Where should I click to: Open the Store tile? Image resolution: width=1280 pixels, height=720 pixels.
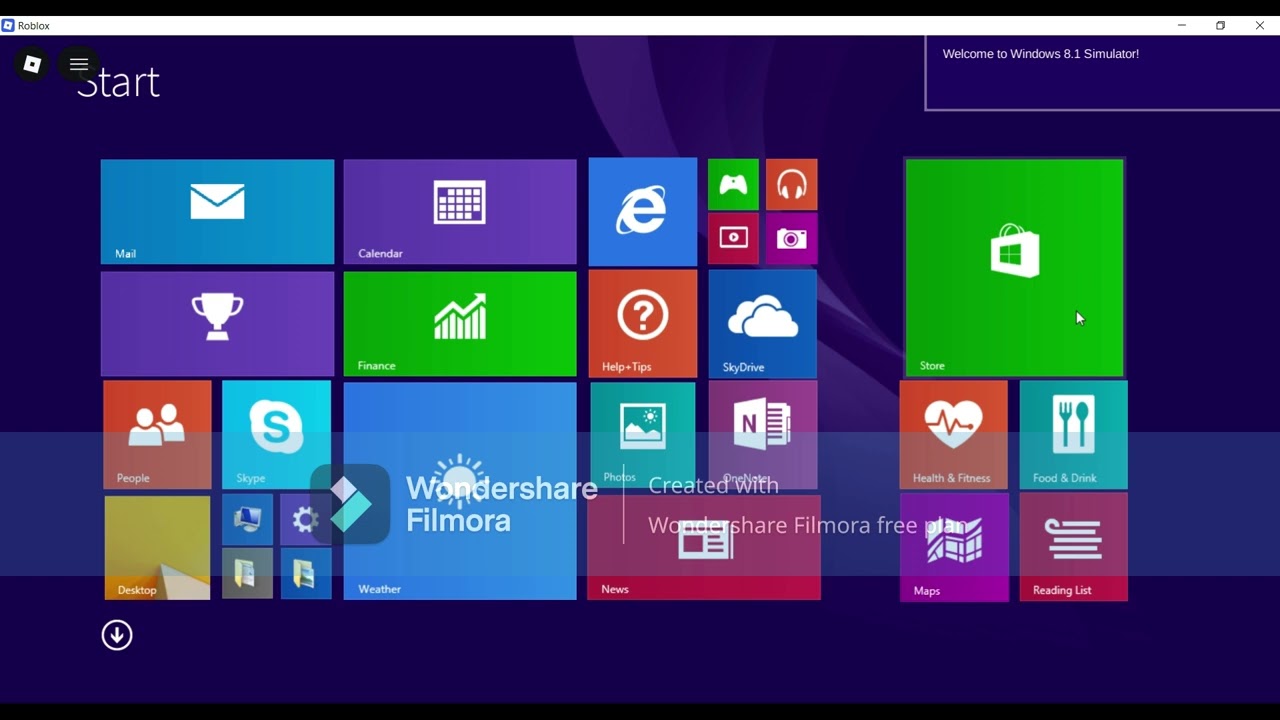(1014, 267)
